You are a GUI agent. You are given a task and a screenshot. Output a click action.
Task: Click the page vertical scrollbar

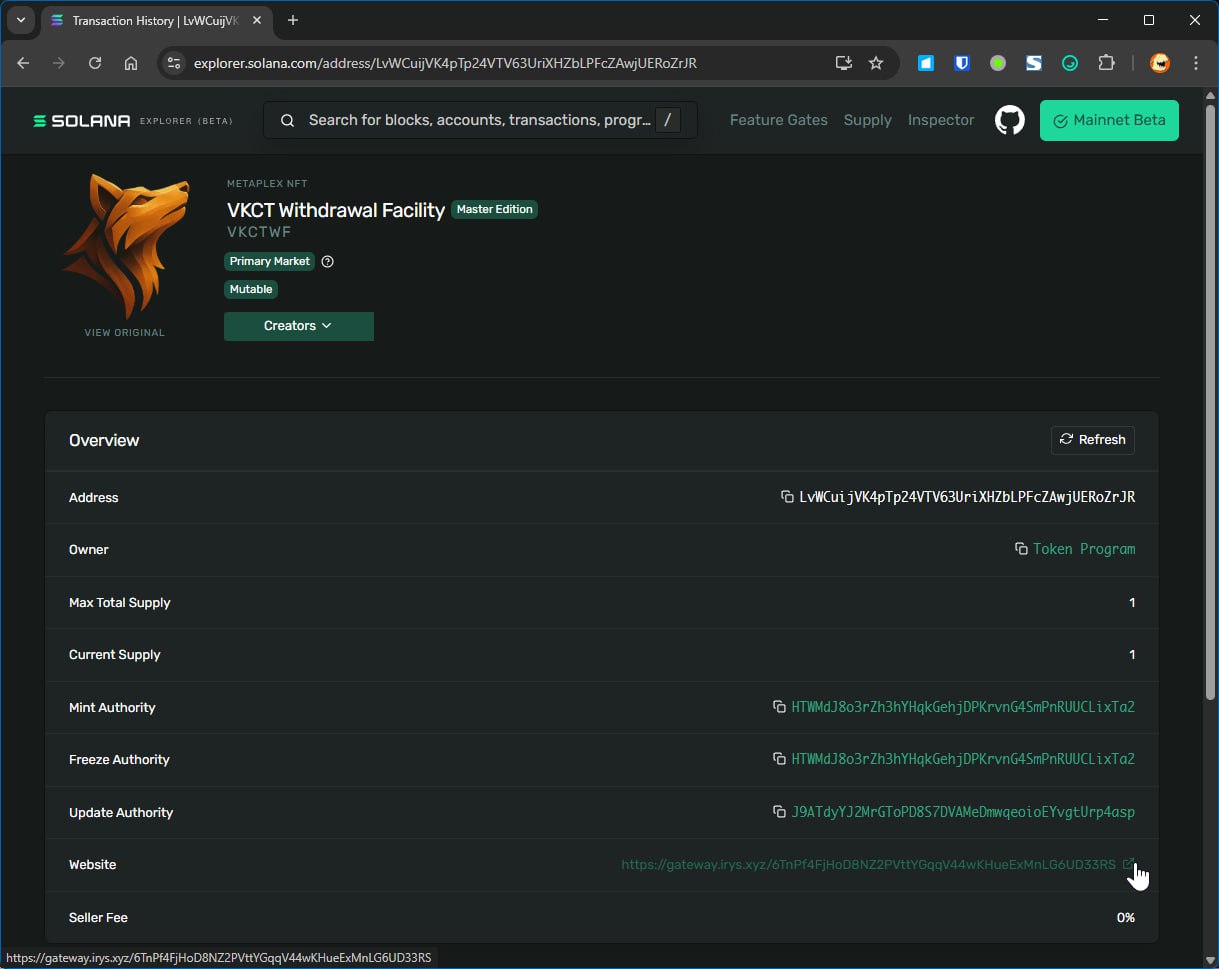(1210, 400)
